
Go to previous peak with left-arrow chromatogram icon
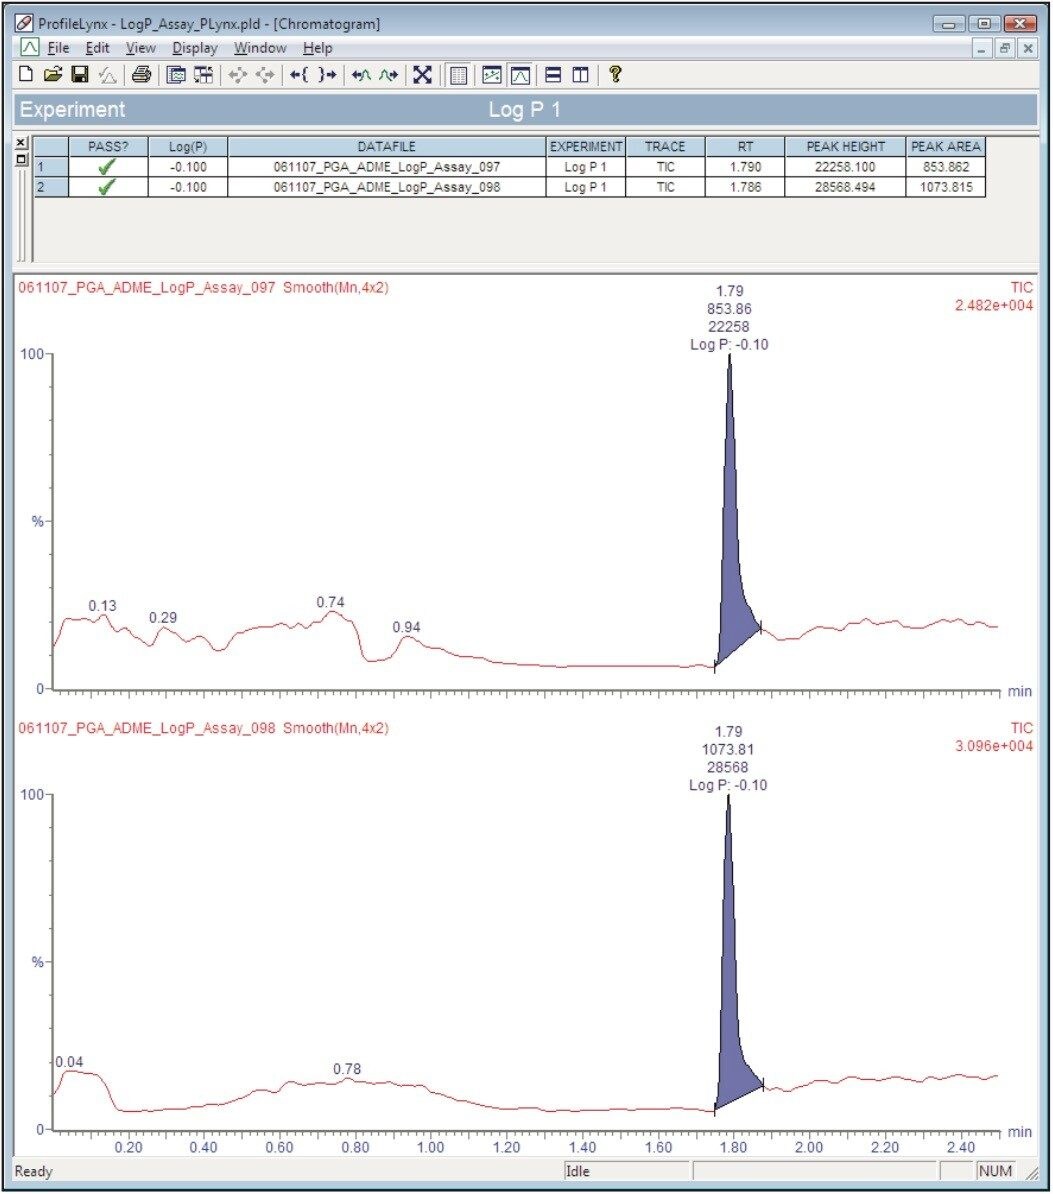[361, 75]
